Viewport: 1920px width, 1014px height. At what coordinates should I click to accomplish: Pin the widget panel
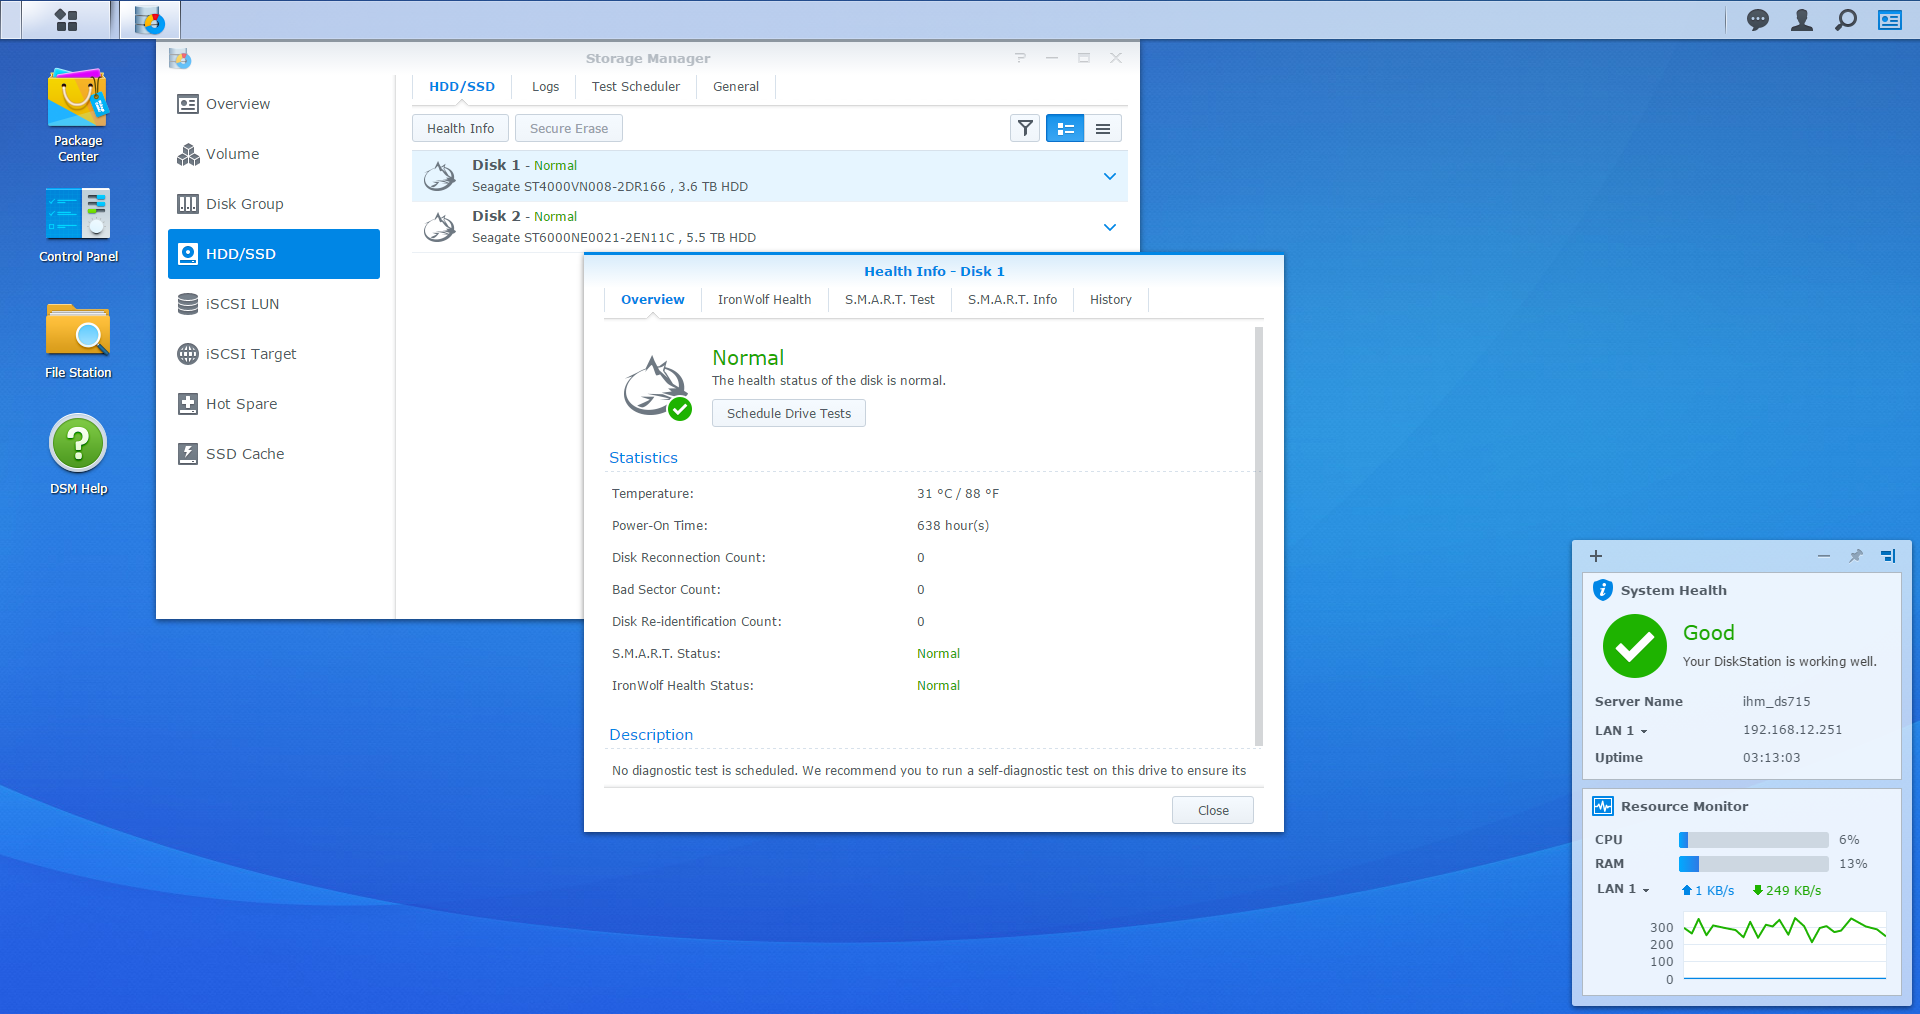1856,556
